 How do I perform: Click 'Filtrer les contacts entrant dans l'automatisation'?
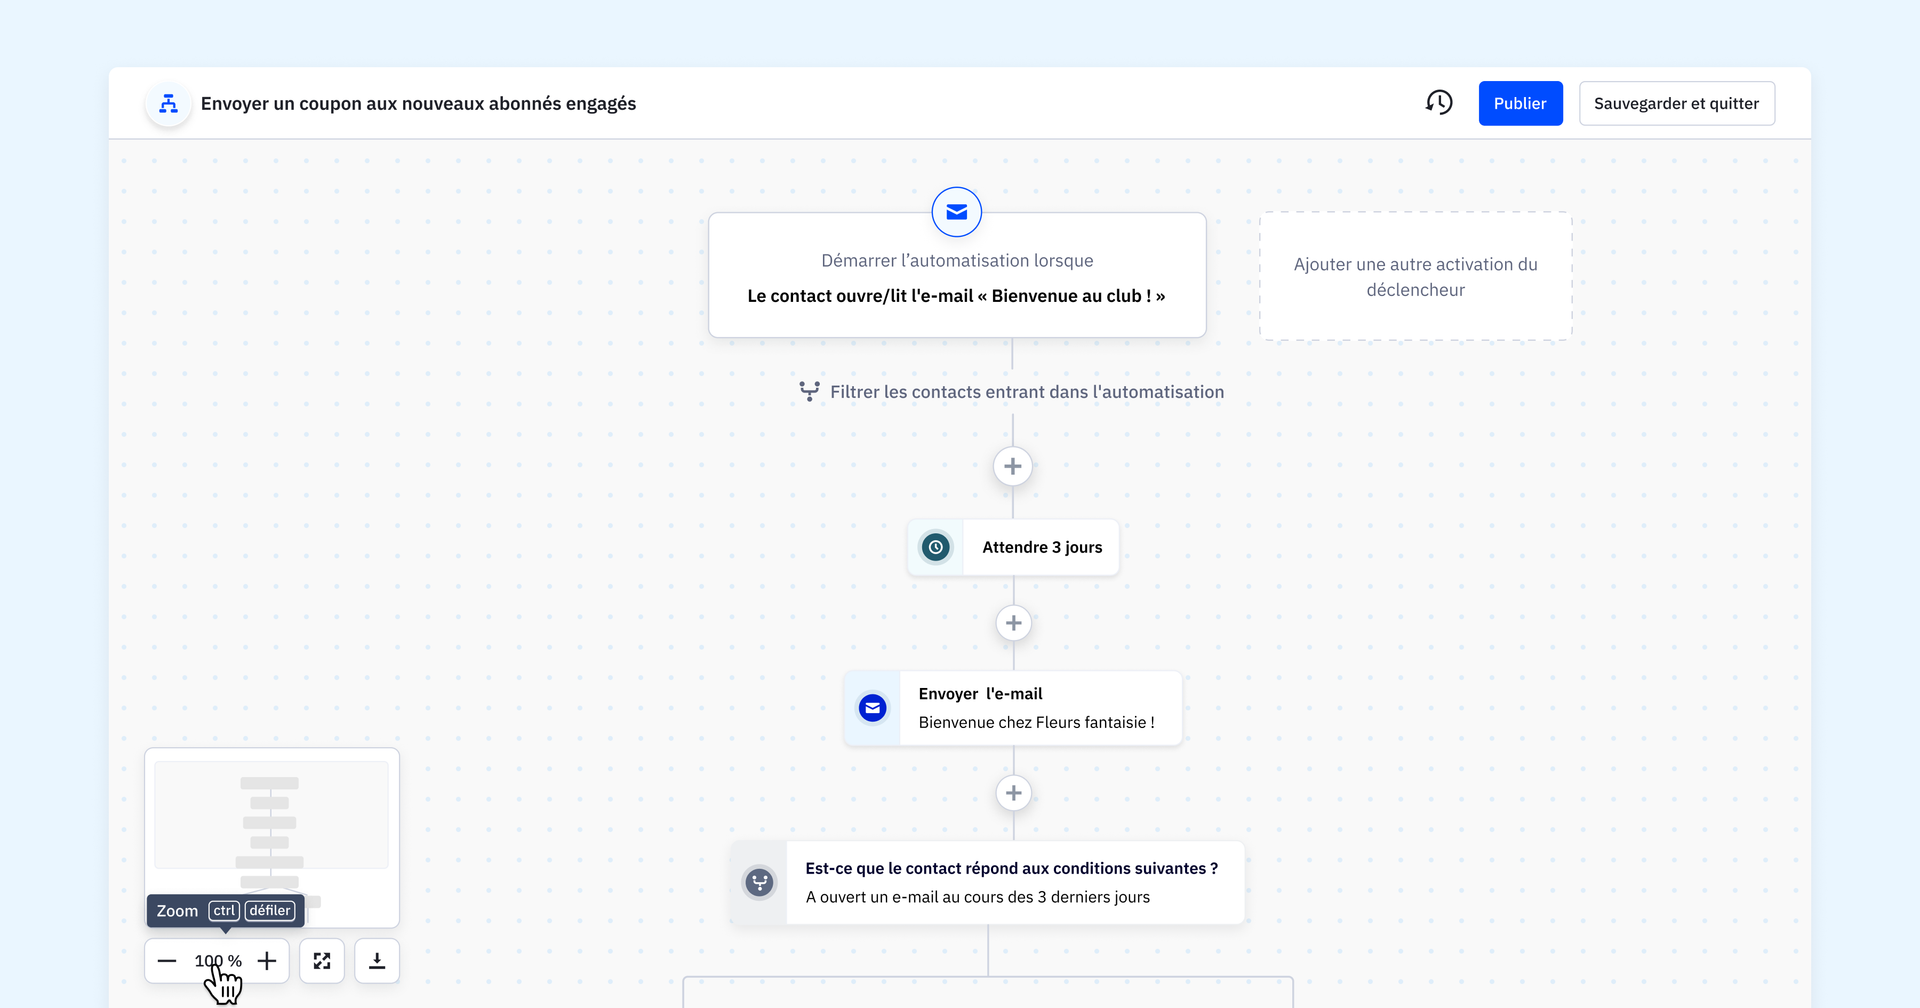1026,392
